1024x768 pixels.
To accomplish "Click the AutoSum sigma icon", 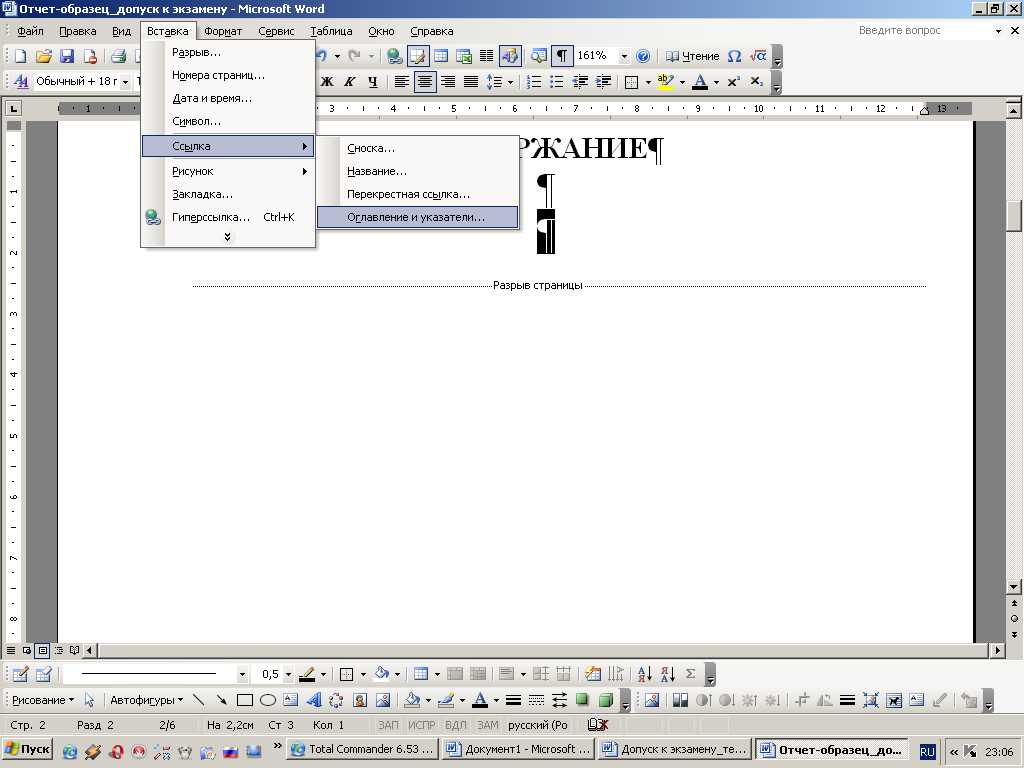I will point(690,674).
